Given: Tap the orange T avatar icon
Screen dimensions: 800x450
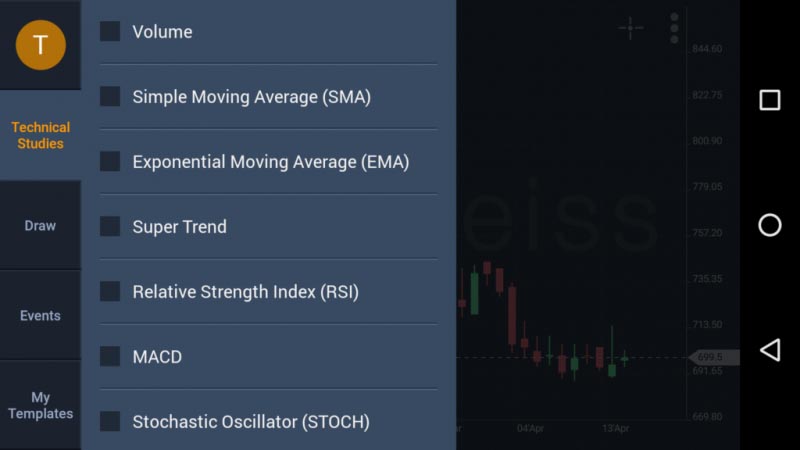Looking at the screenshot, I should (x=41, y=44).
